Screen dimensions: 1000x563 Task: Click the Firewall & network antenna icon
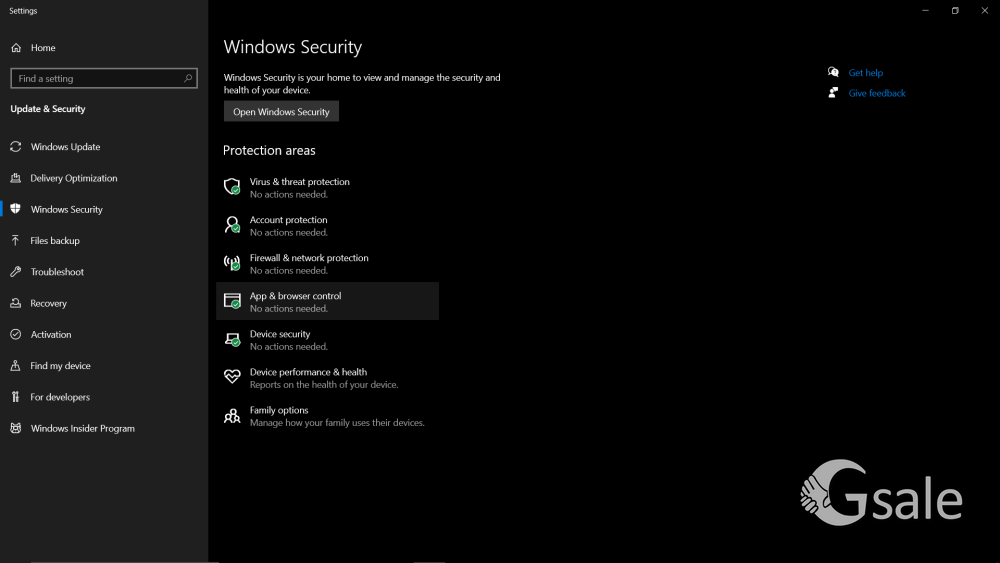tap(232, 263)
